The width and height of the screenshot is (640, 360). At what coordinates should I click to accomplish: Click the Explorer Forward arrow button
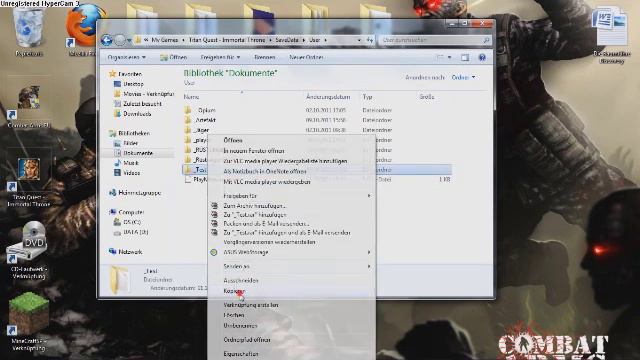click(x=120, y=40)
